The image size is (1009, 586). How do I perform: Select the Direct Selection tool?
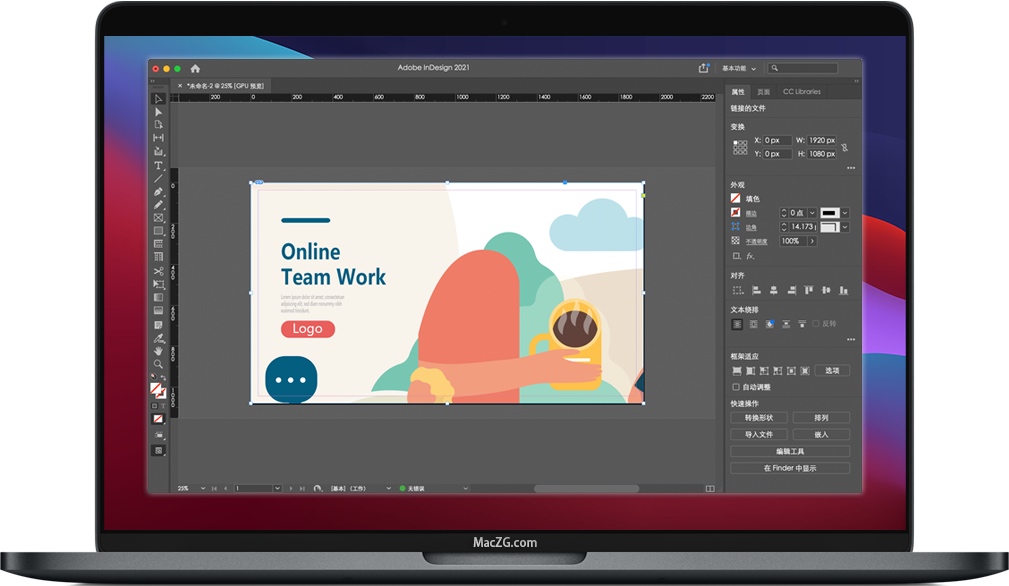pyautogui.click(x=158, y=112)
